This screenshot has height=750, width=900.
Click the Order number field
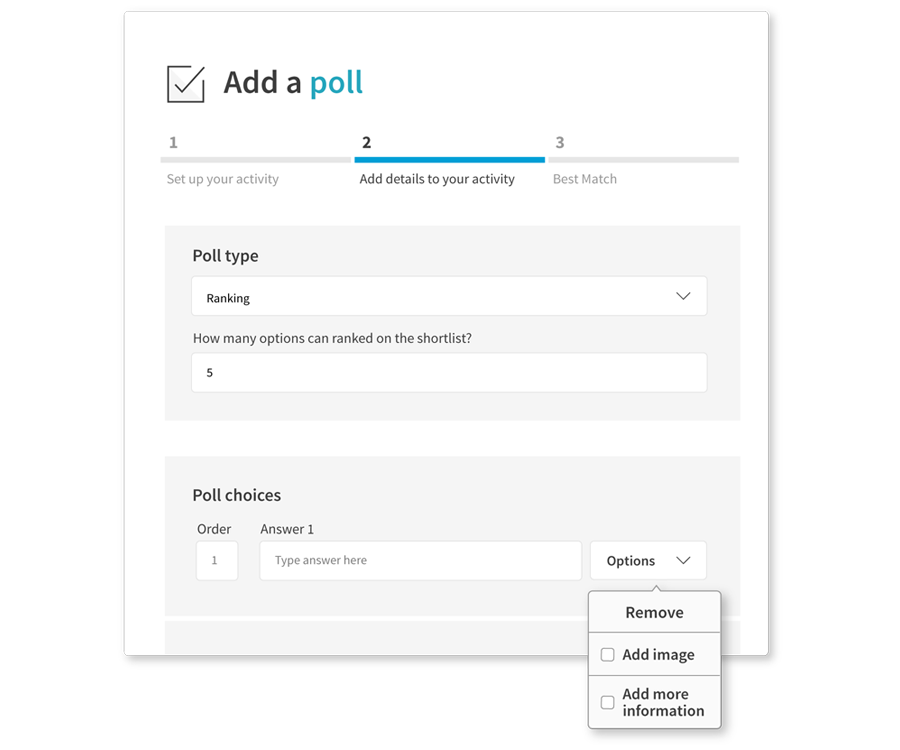click(x=216, y=560)
